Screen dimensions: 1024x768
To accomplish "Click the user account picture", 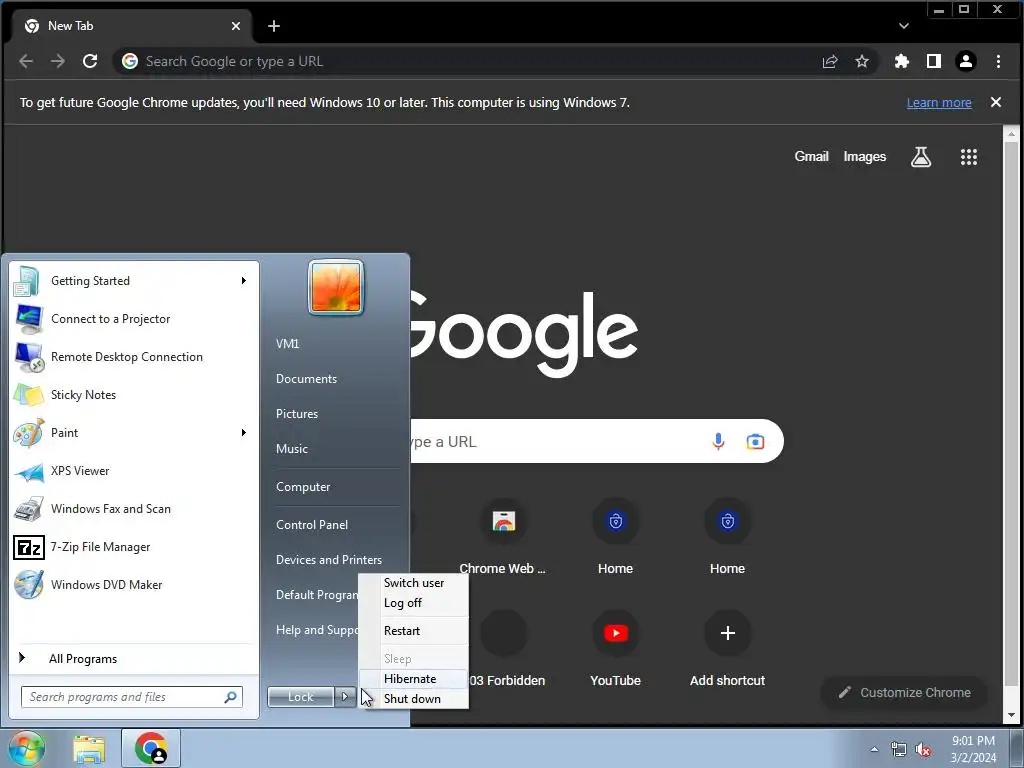I will pyautogui.click(x=336, y=287).
